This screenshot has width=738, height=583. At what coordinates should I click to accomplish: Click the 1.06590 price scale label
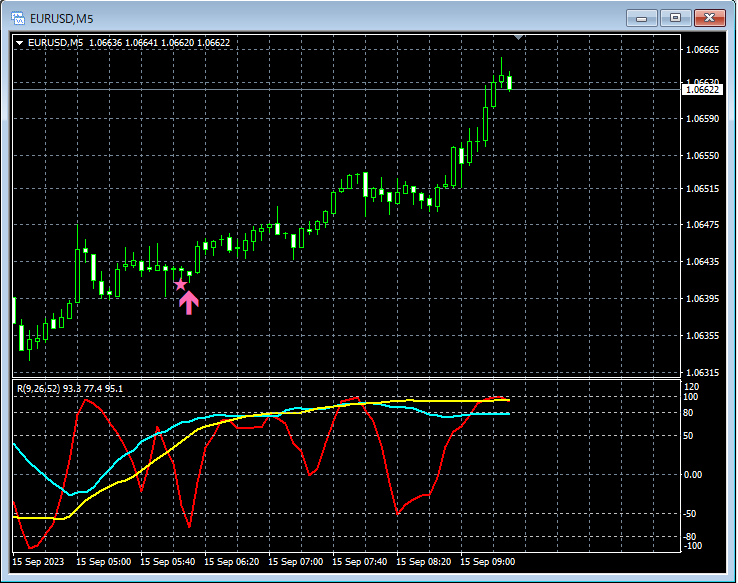(703, 119)
